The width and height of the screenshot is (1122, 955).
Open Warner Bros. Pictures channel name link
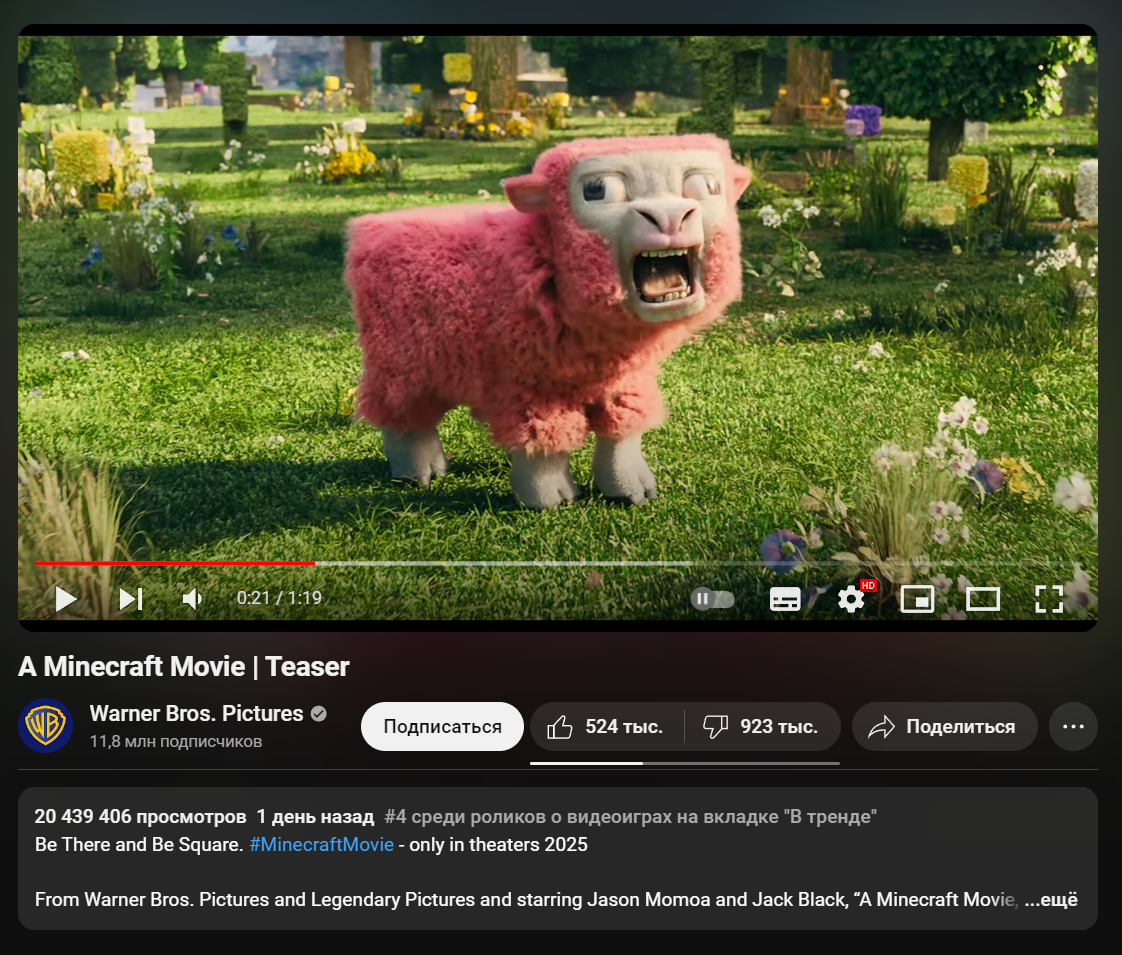196,713
